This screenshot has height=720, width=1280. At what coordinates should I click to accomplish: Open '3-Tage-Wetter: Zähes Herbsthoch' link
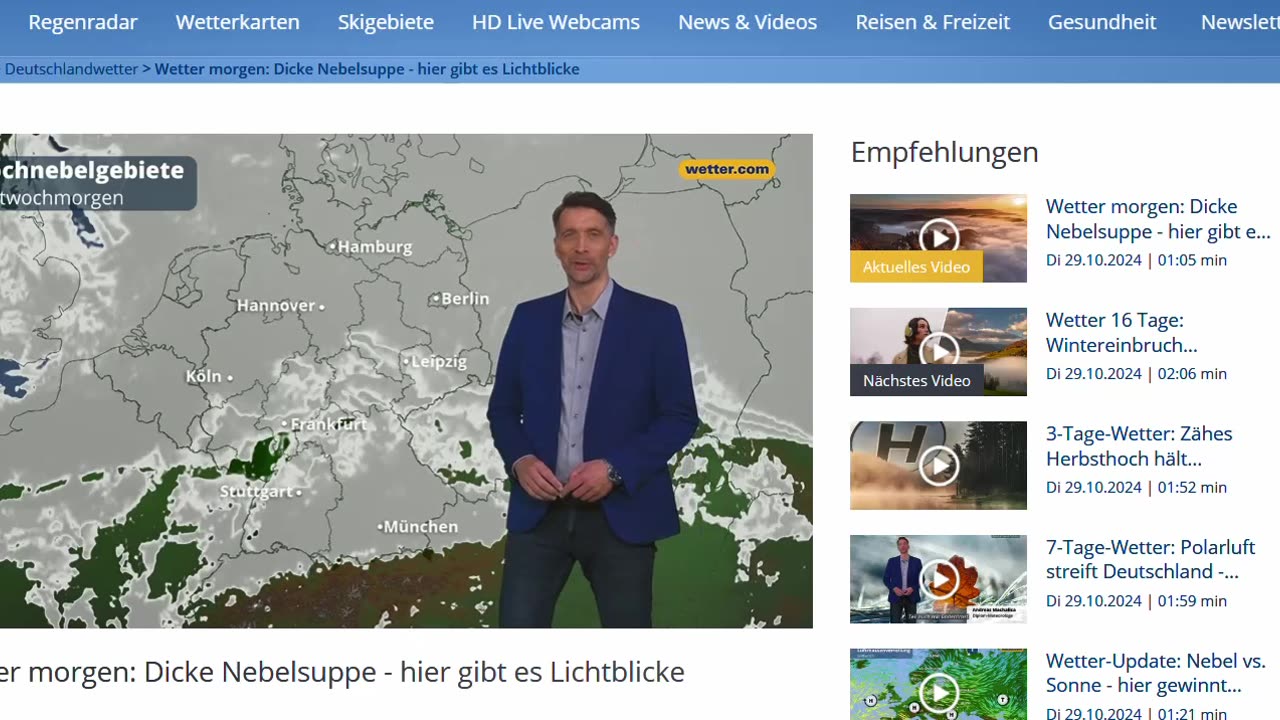click(x=1139, y=446)
